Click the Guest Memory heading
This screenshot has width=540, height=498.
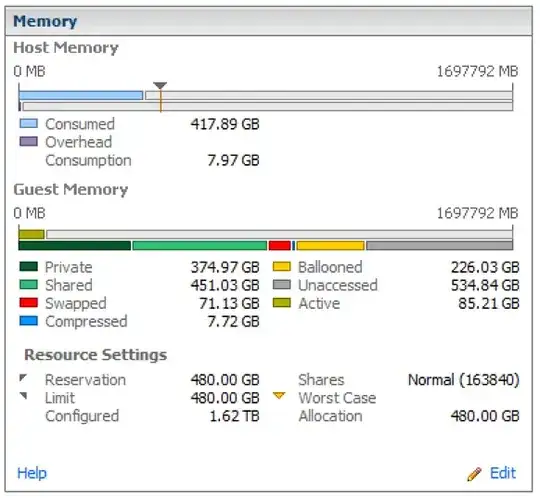point(71,189)
